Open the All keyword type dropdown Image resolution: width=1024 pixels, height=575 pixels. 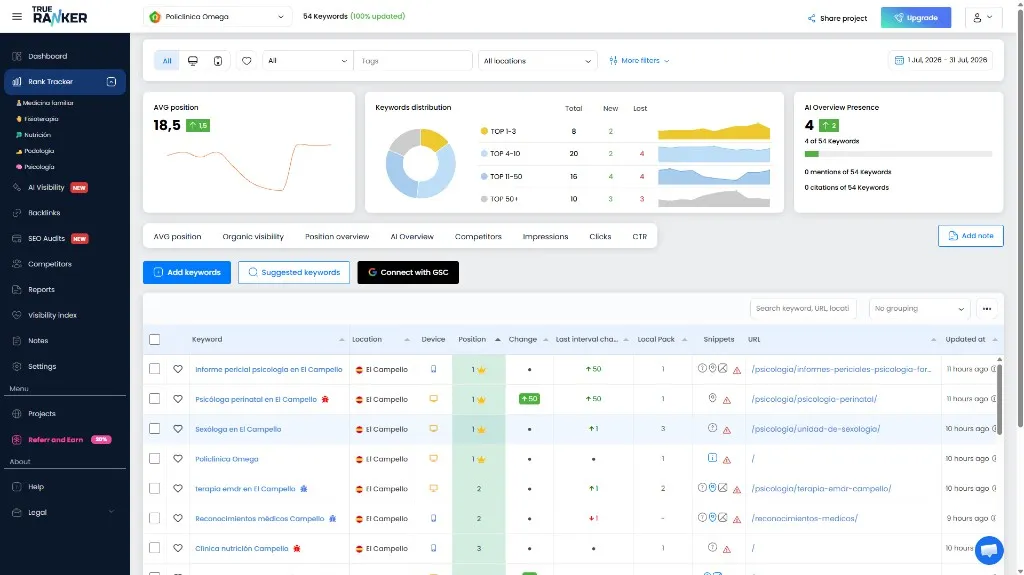(x=308, y=61)
